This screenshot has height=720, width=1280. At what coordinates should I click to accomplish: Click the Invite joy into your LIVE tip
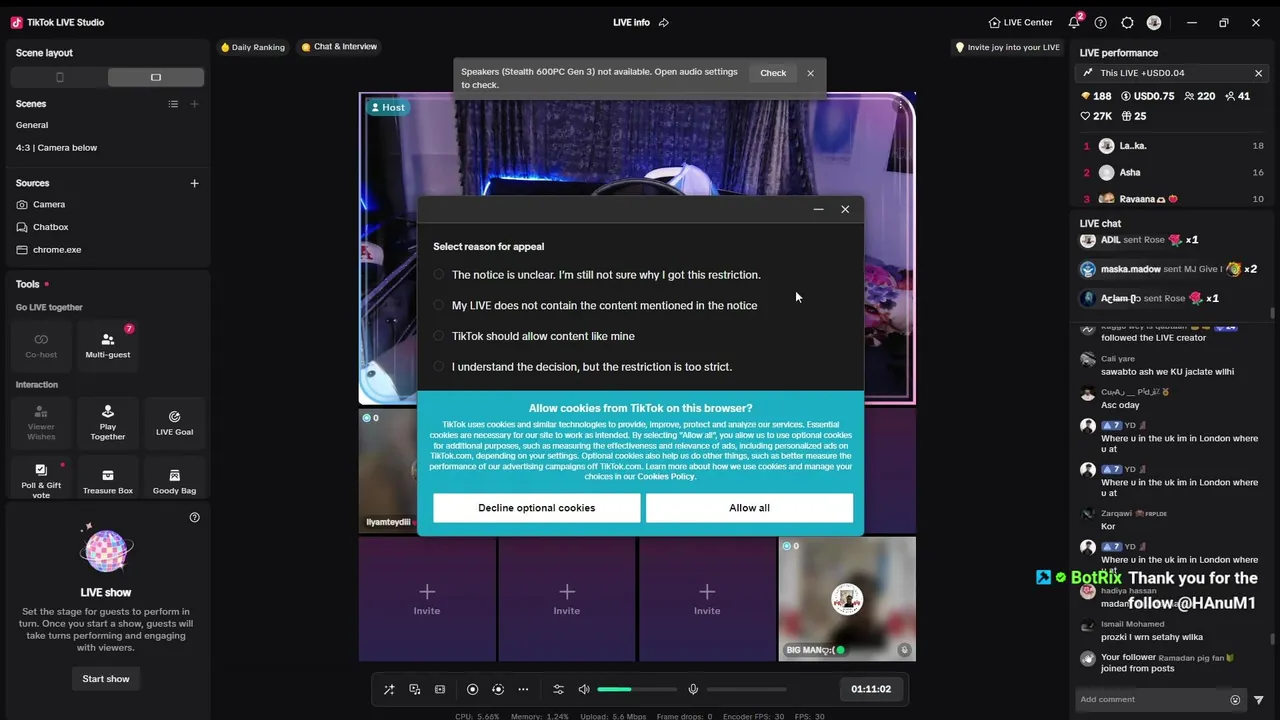[1007, 47]
